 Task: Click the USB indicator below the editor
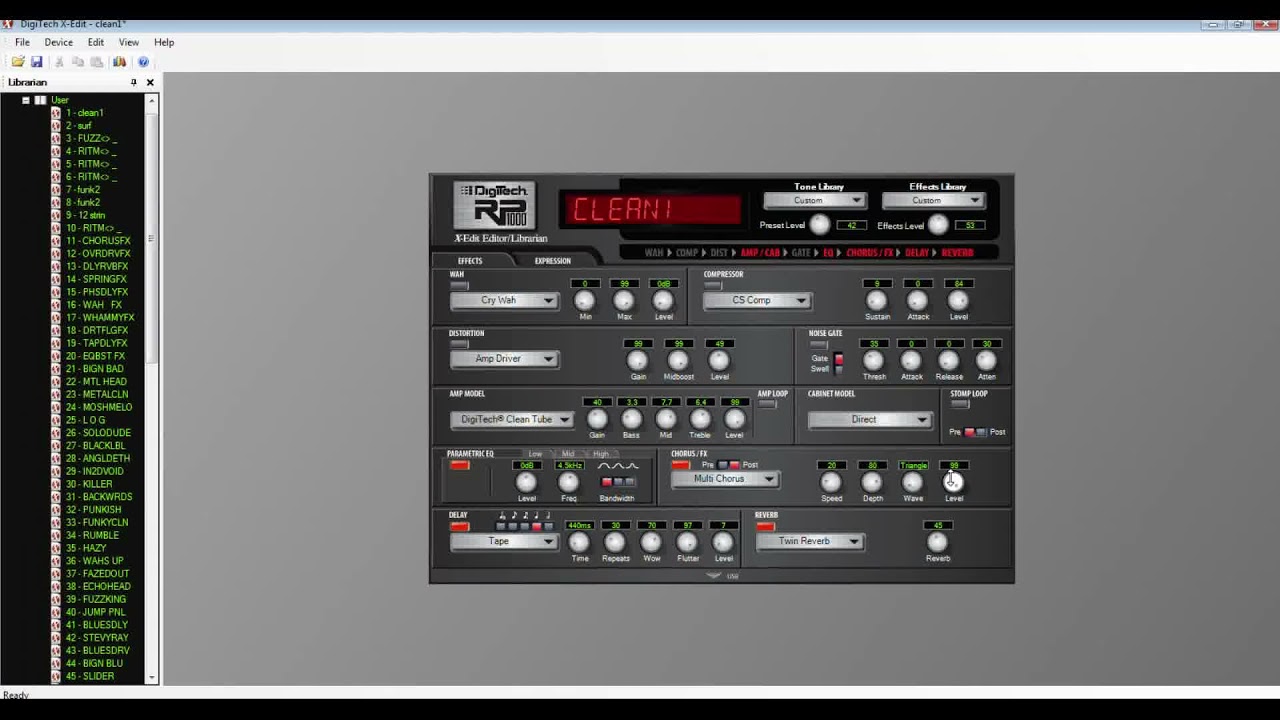pos(724,576)
